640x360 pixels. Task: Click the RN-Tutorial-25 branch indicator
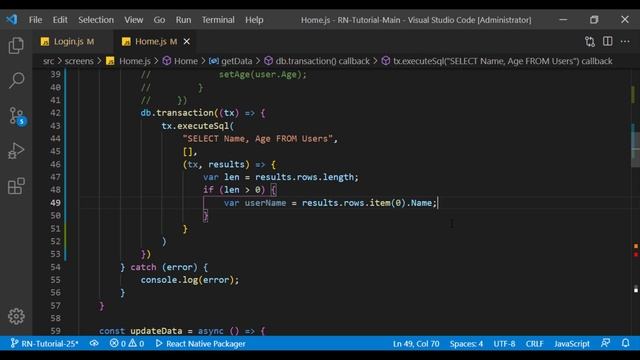pos(44,344)
